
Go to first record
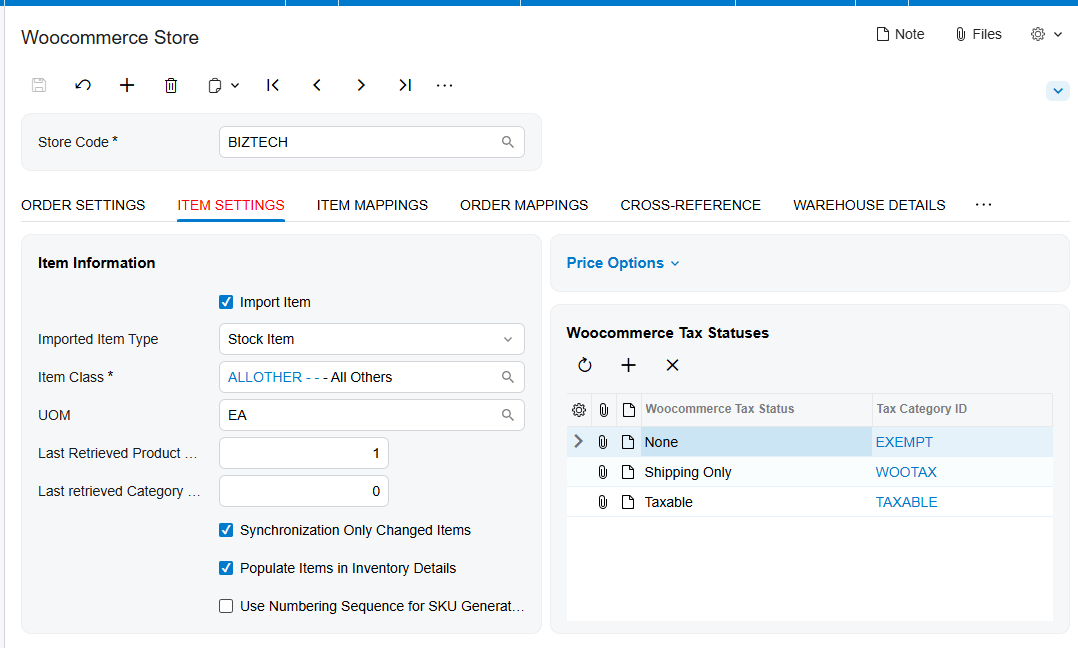coord(273,85)
